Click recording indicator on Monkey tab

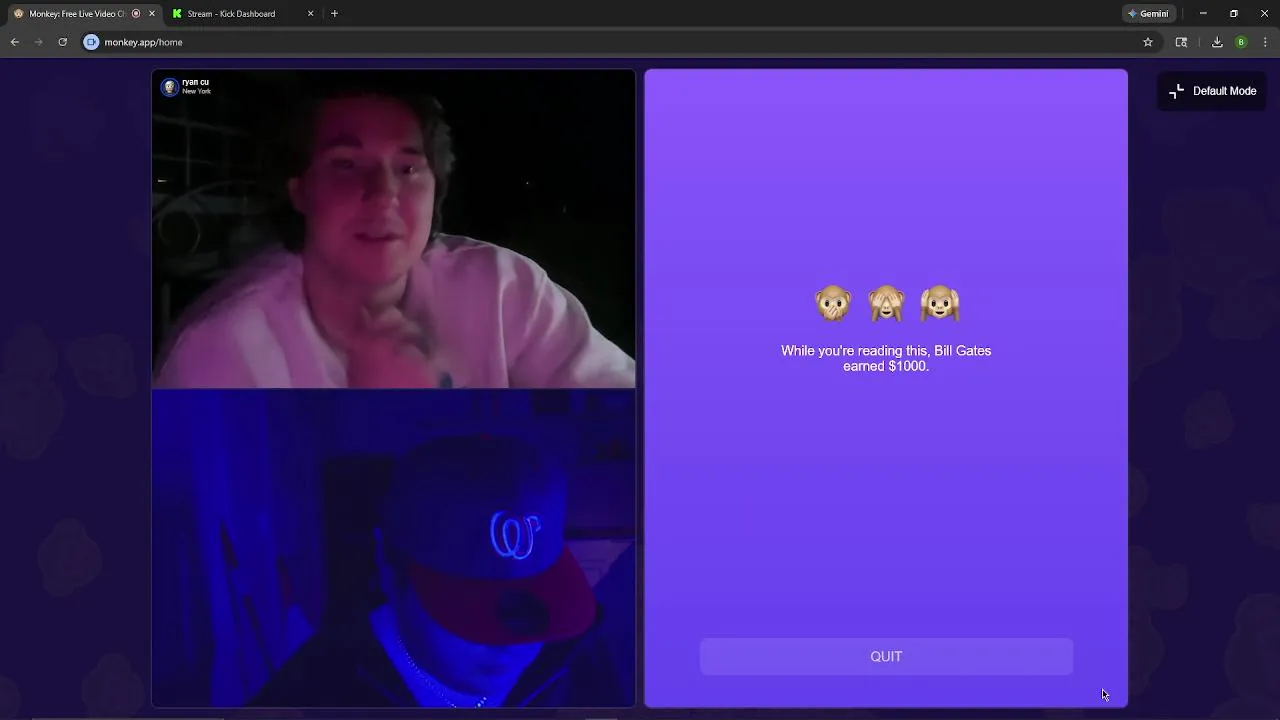pos(136,14)
